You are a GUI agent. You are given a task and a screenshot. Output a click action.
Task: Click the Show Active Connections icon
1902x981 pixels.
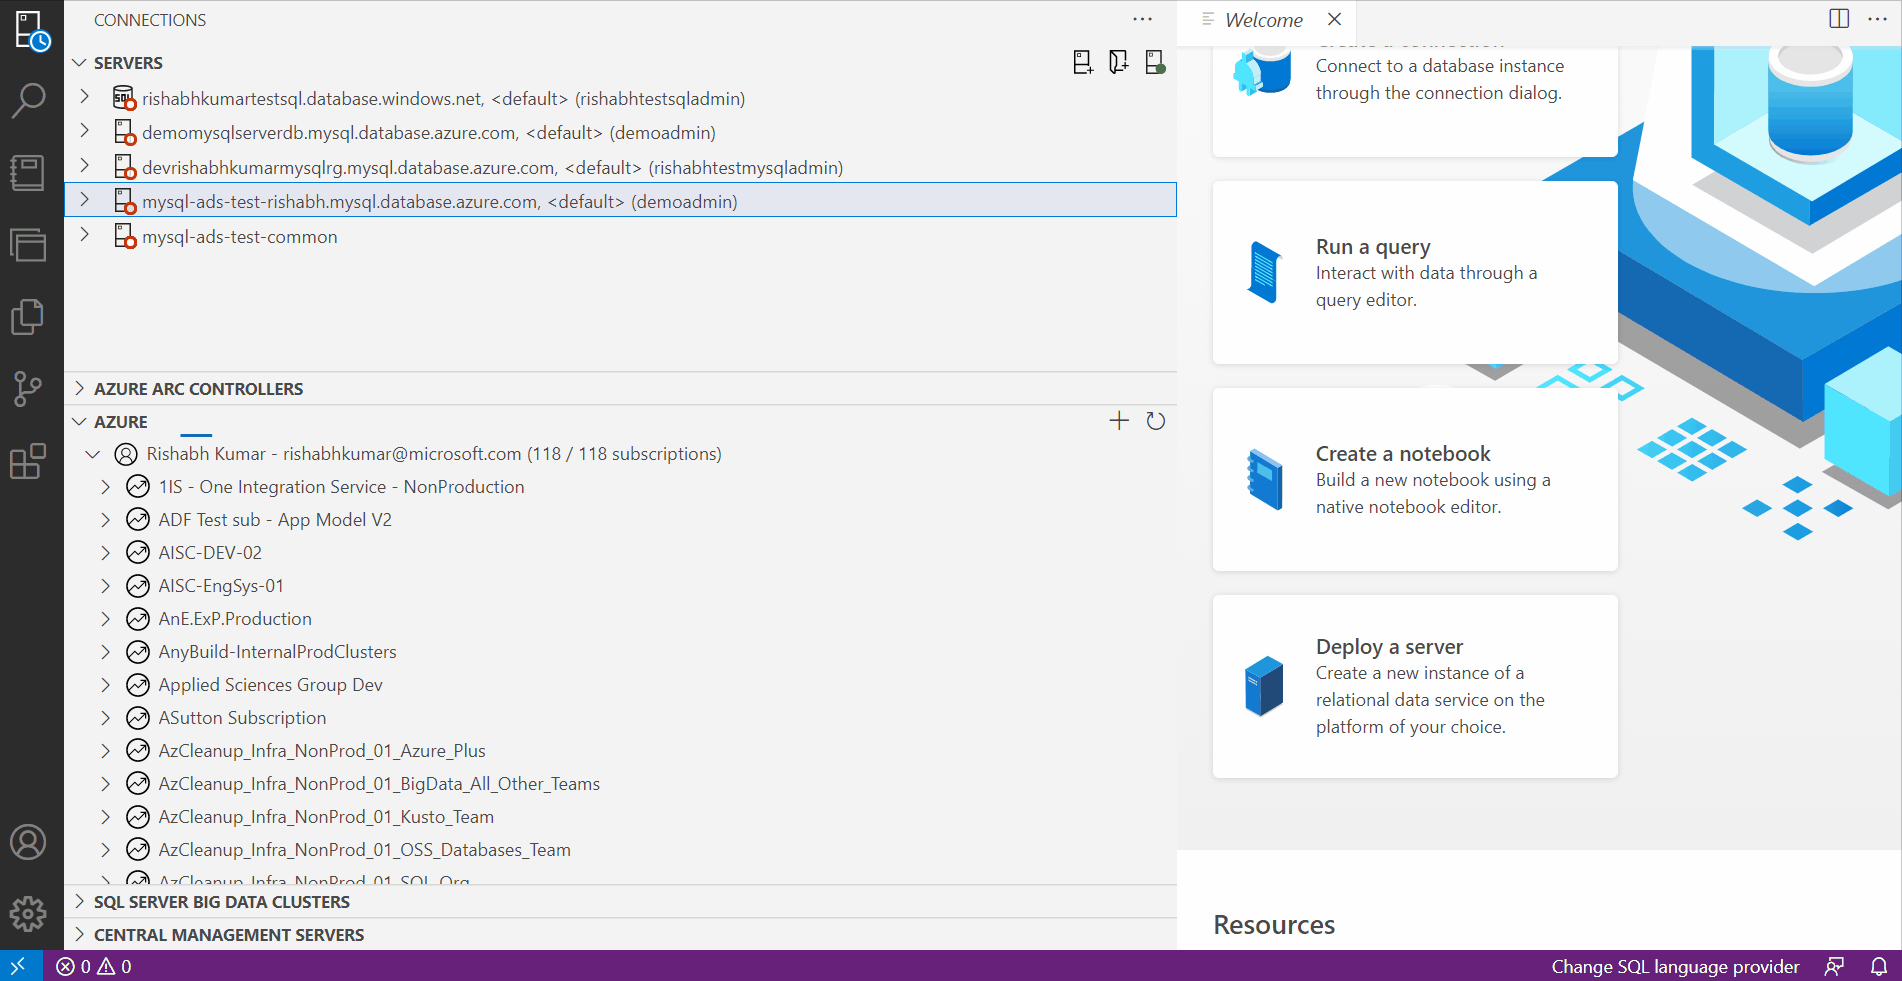pos(1155,63)
